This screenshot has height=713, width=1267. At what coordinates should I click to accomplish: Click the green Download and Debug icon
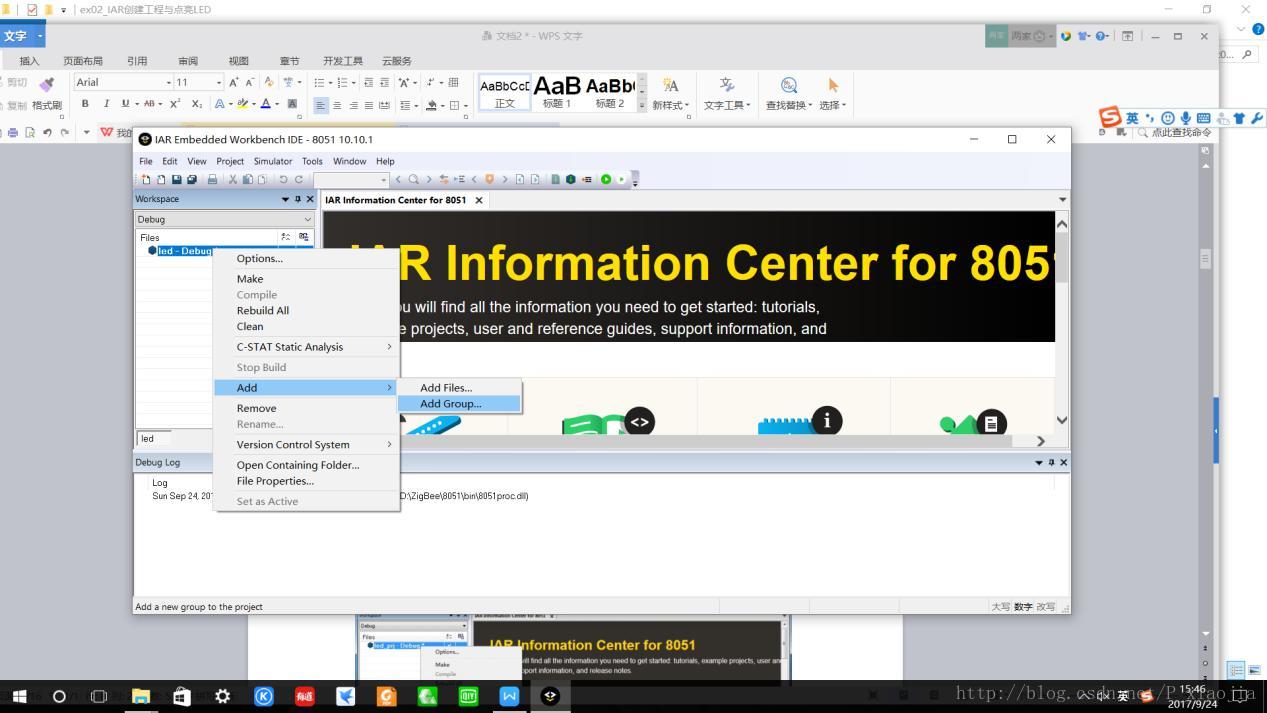[606, 179]
